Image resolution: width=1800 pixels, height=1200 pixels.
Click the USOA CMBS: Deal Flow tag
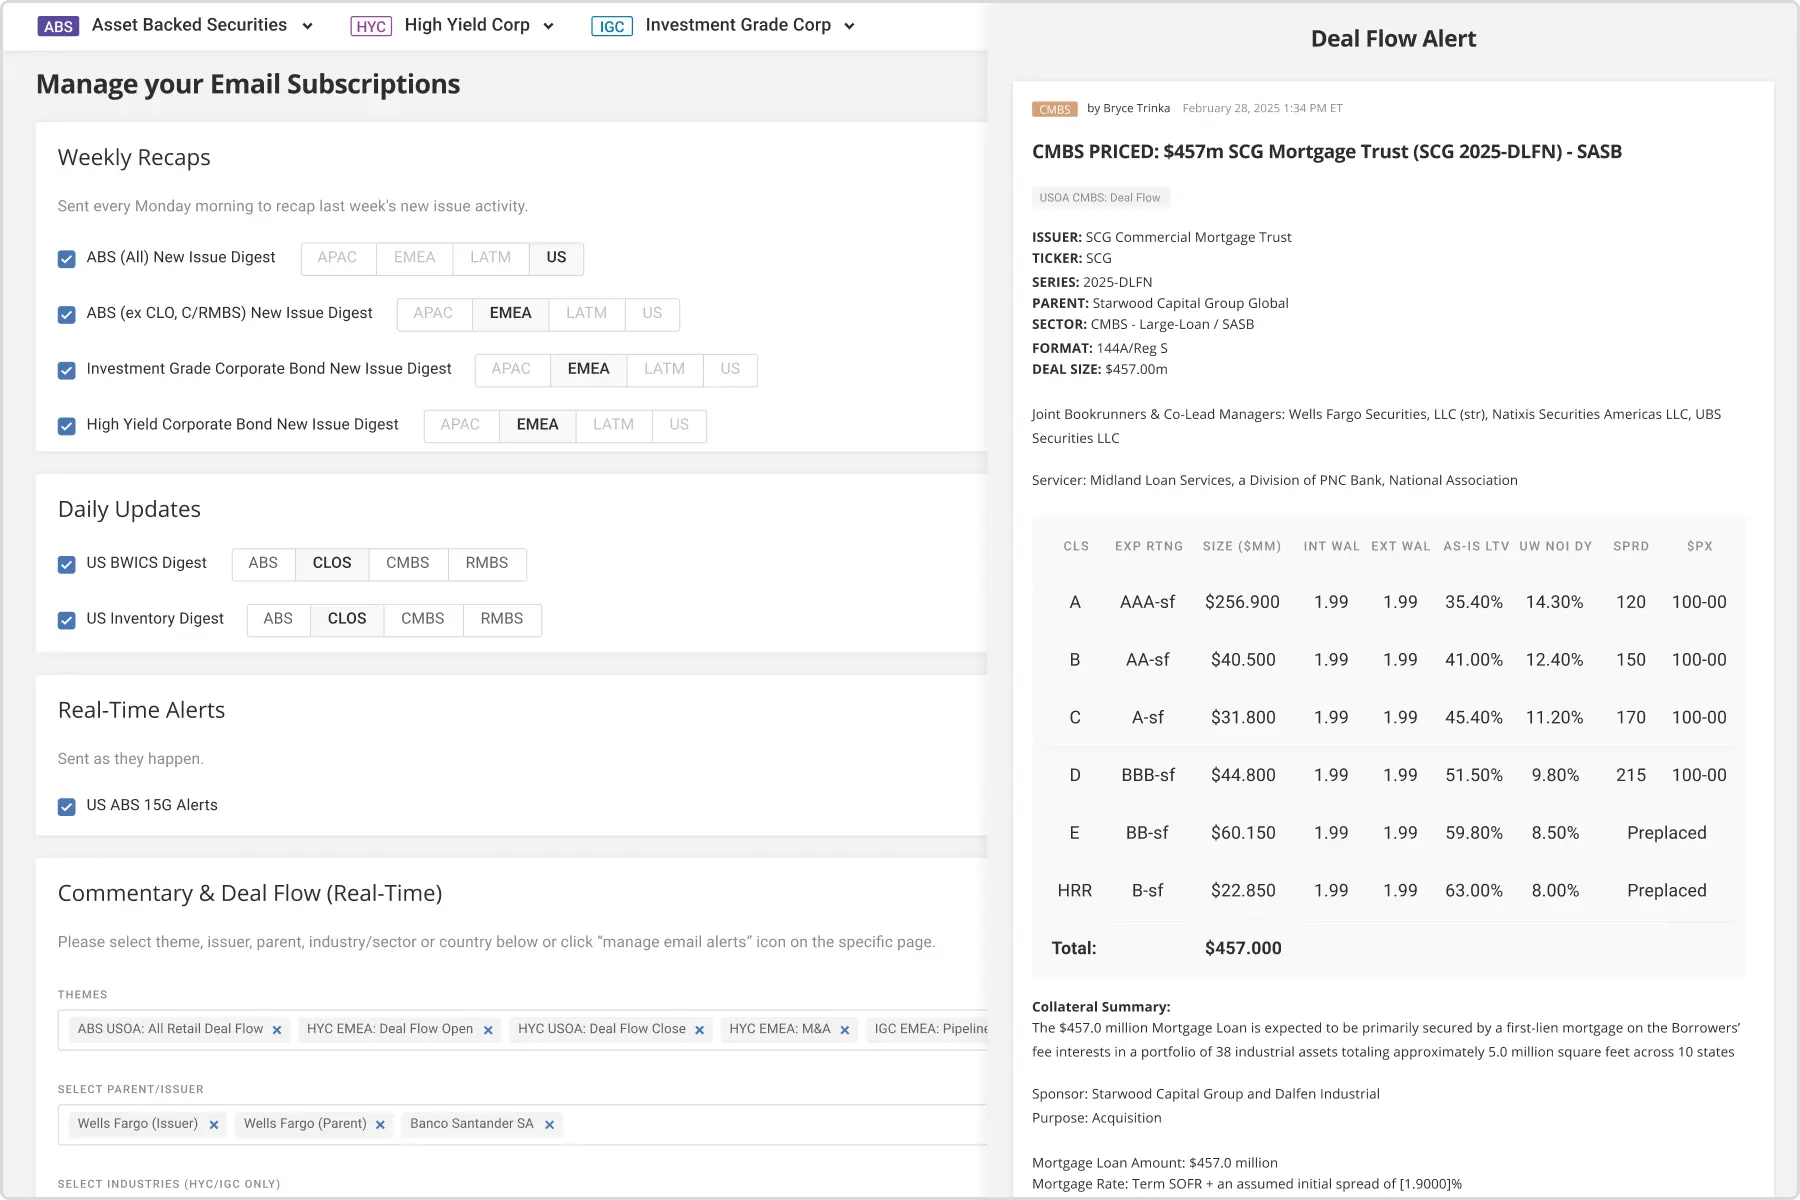tap(1099, 198)
